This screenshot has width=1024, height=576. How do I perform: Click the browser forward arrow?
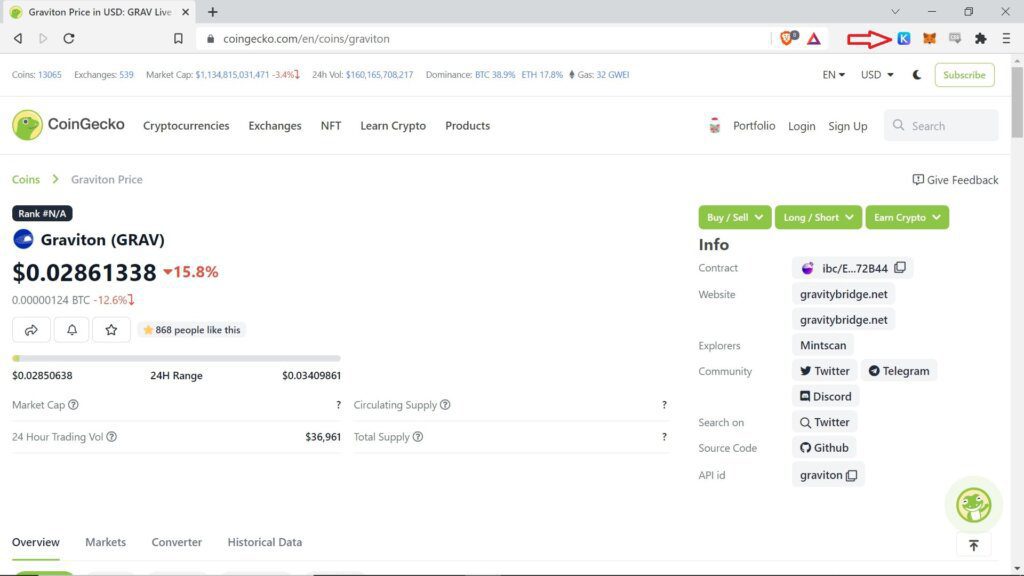click(x=43, y=39)
